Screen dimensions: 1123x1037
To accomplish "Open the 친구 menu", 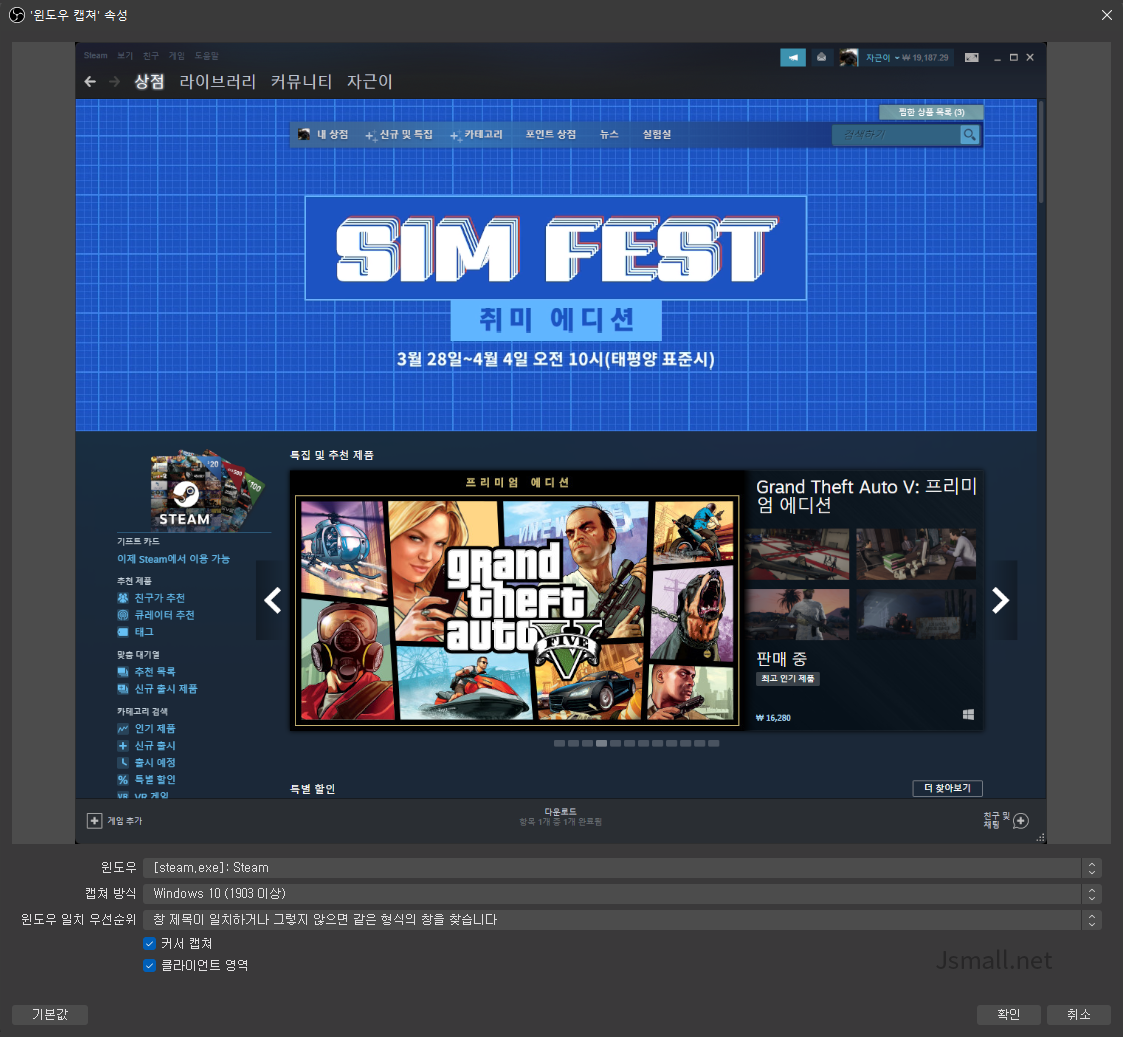I will (150, 55).
